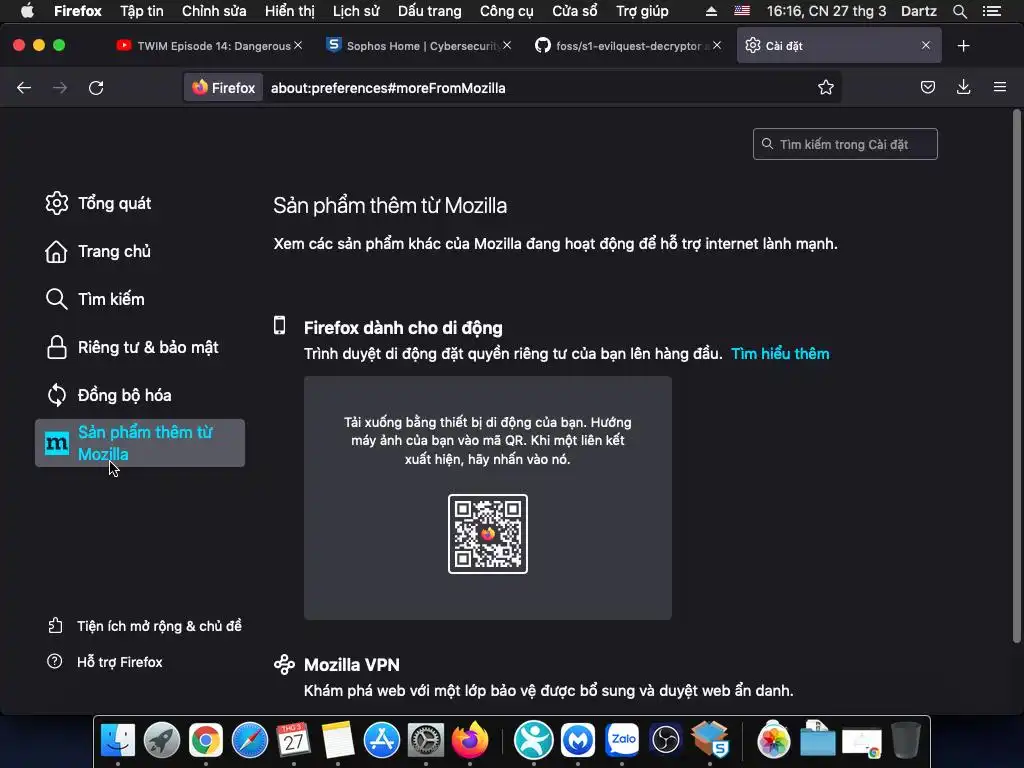Reload the current page
The image size is (1024, 768).
(x=96, y=88)
